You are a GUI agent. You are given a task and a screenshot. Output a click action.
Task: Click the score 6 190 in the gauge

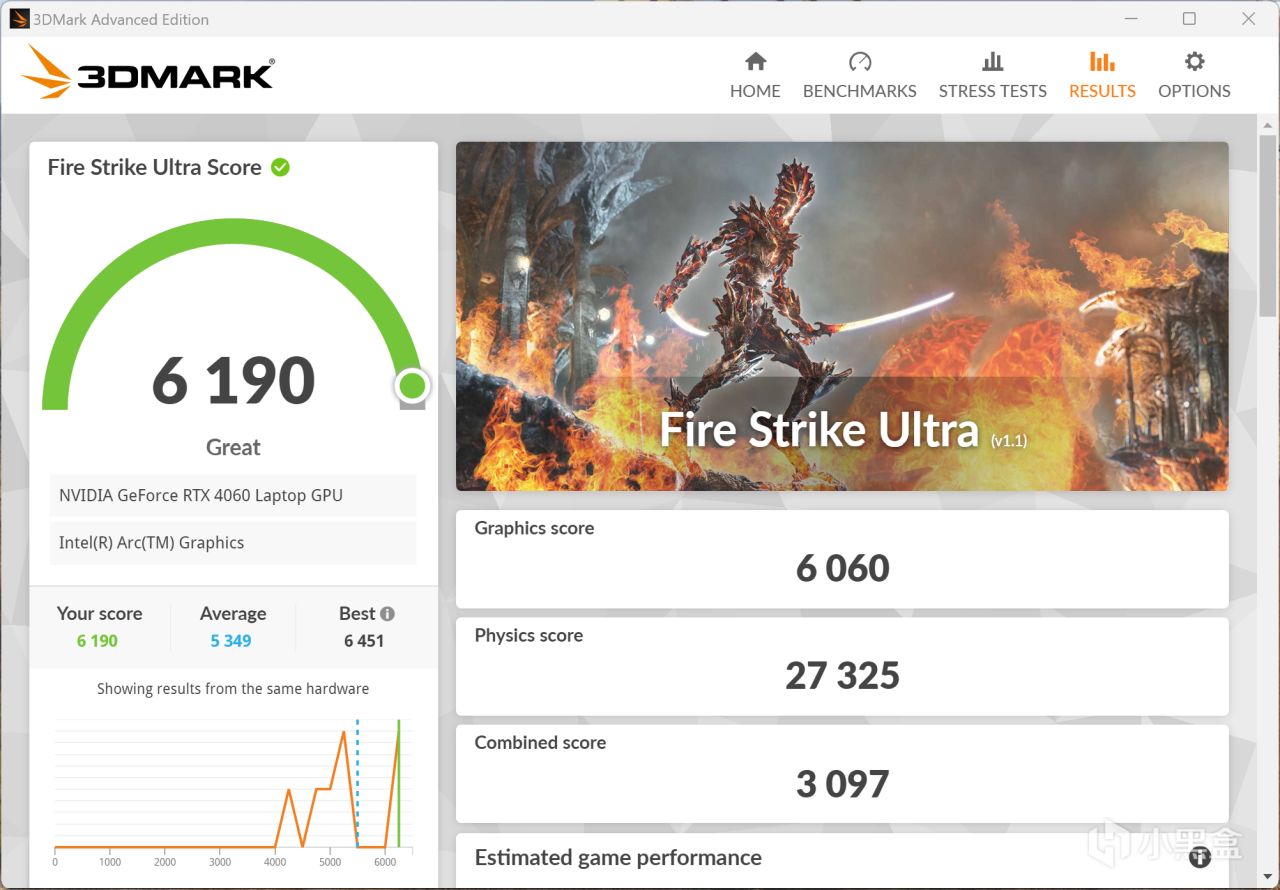coord(233,380)
